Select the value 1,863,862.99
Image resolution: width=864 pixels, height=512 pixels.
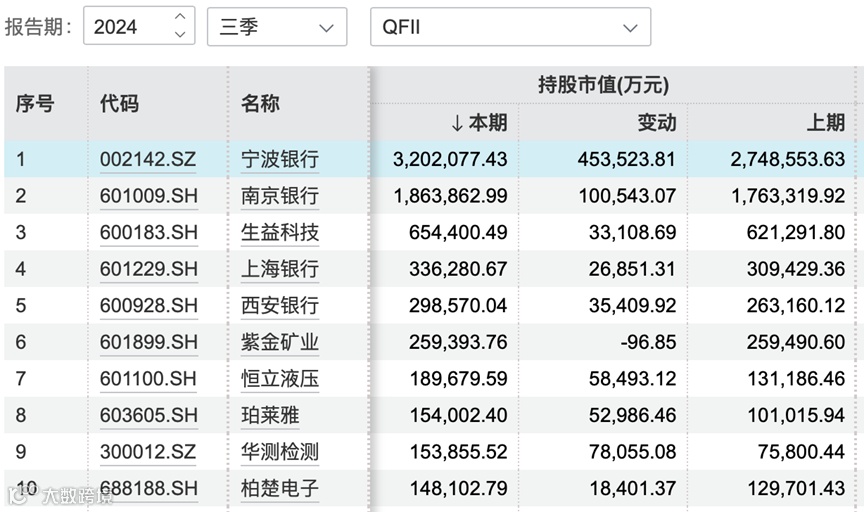[x=450, y=196]
